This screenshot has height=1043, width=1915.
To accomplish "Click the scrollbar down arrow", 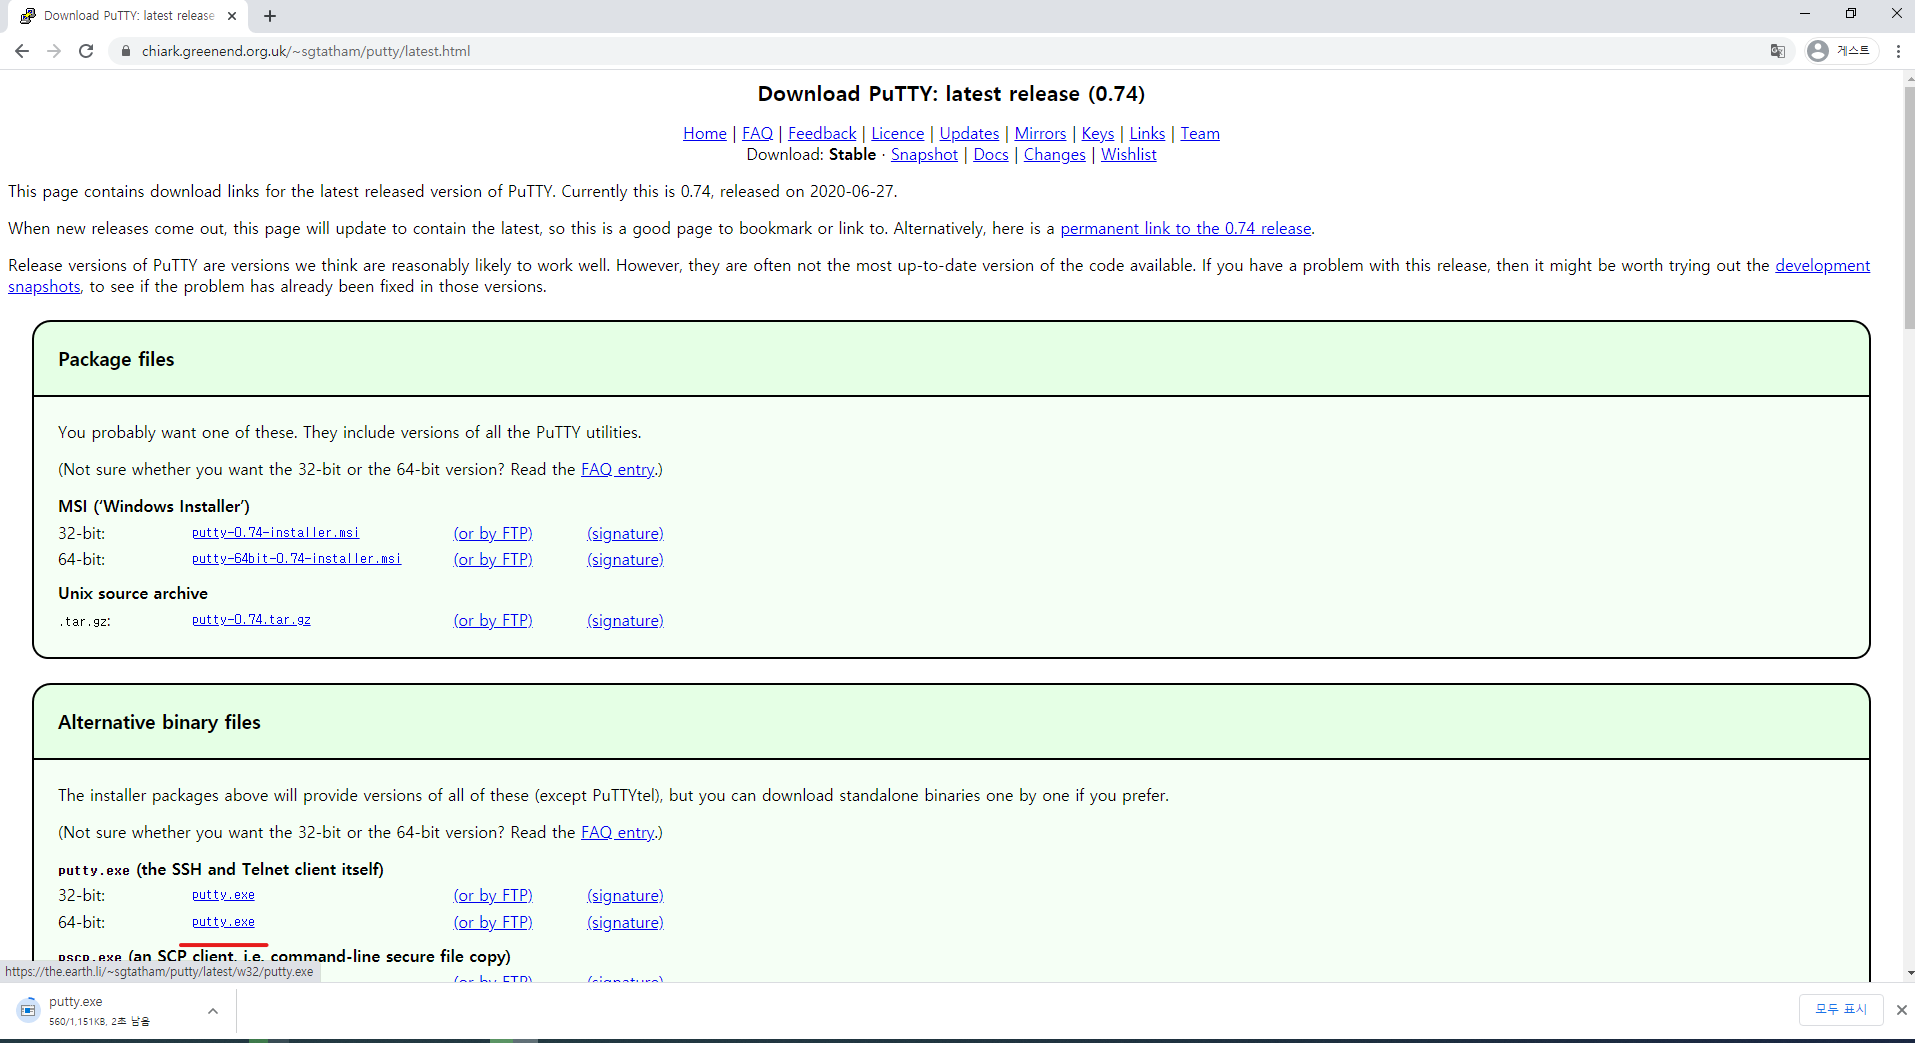I will pyautogui.click(x=1909, y=973).
